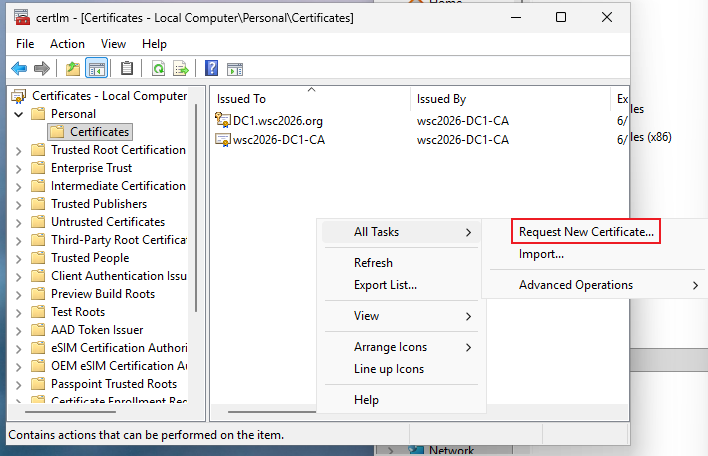
Task: Click the Back arrow toolbar icon
Action: [x=19, y=69]
